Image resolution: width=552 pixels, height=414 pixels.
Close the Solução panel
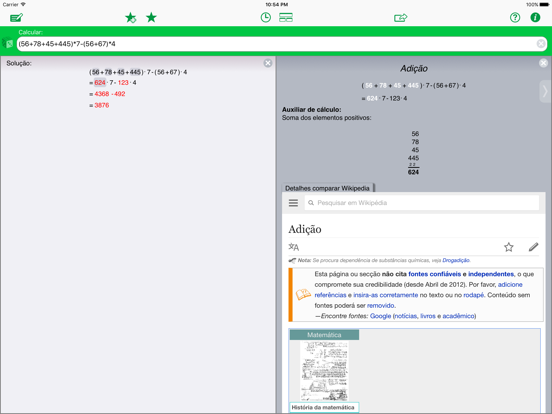(268, 63)
